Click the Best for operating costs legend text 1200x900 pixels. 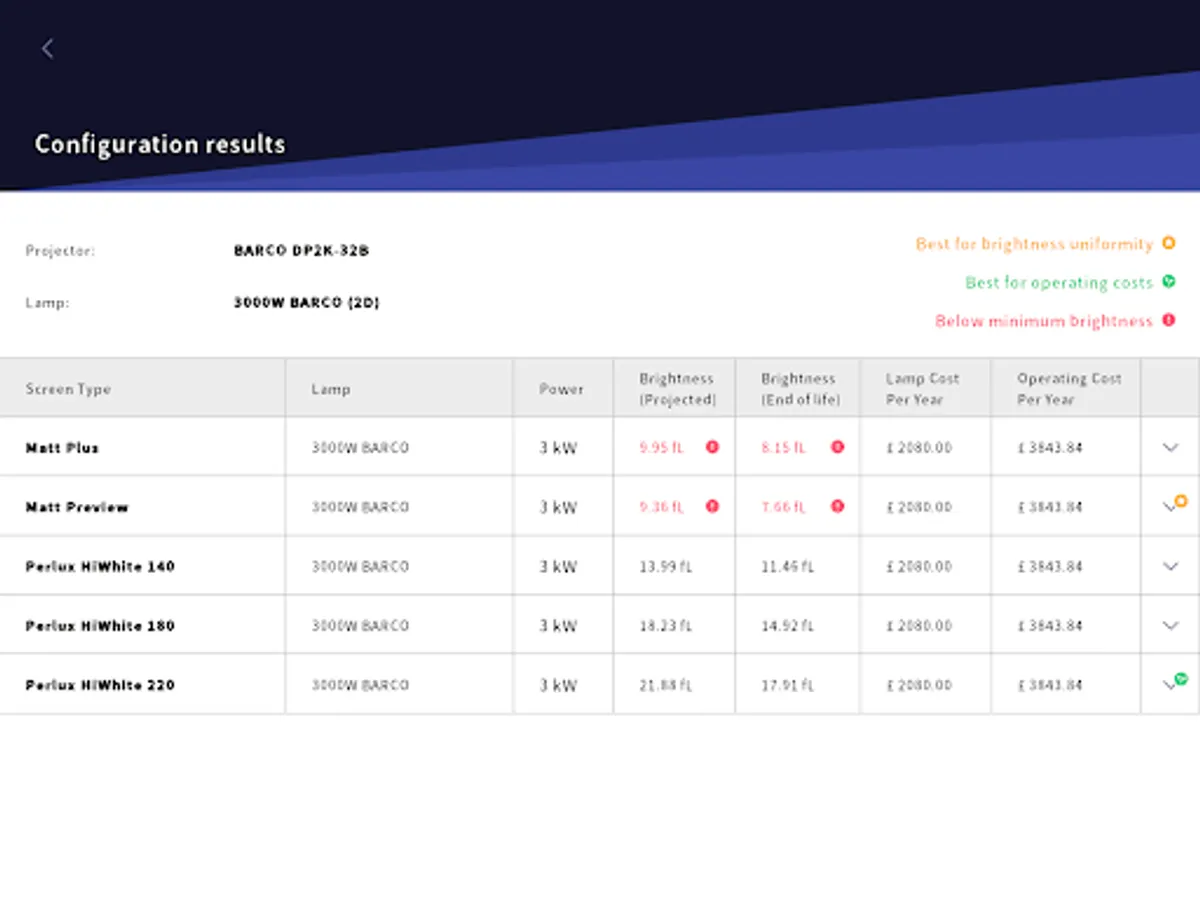point(1059,283)
